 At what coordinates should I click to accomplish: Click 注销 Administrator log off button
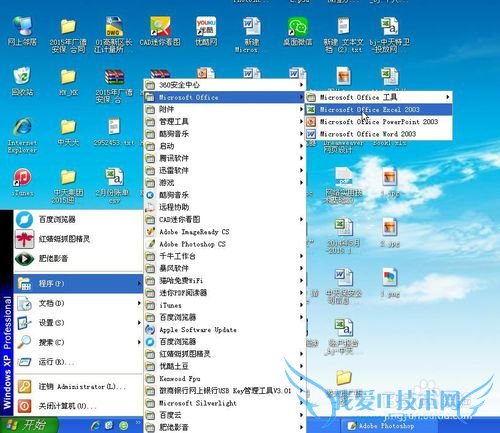pos(78,387)
